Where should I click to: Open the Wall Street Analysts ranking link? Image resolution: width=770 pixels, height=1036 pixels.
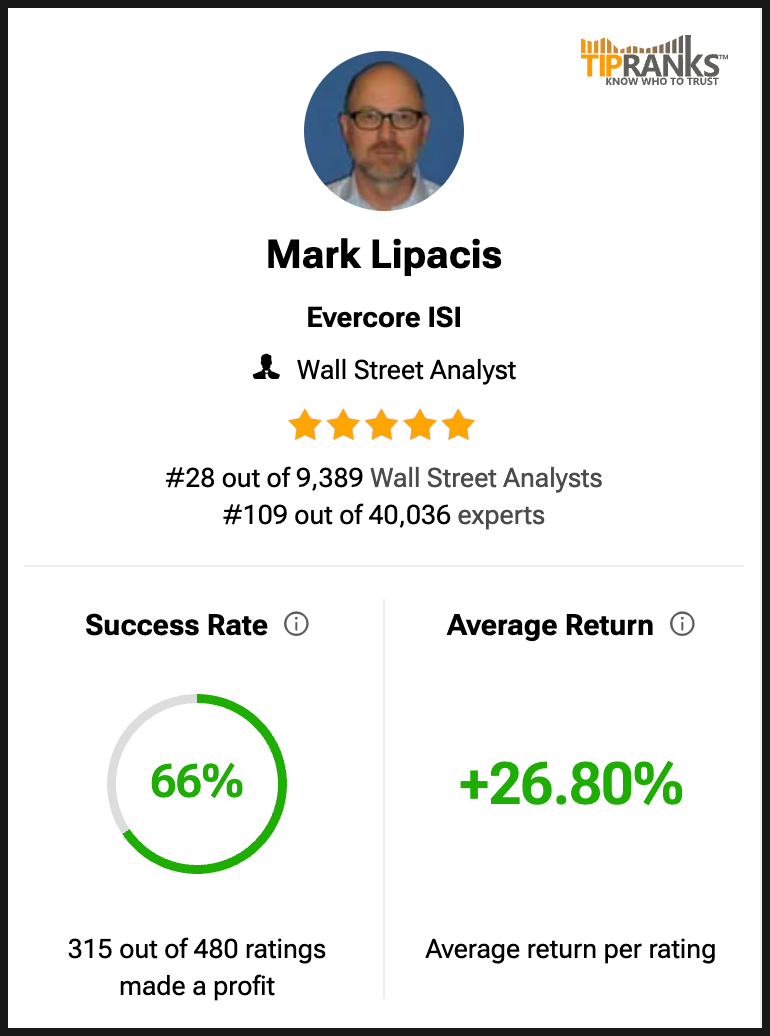[x=486, y=478]
